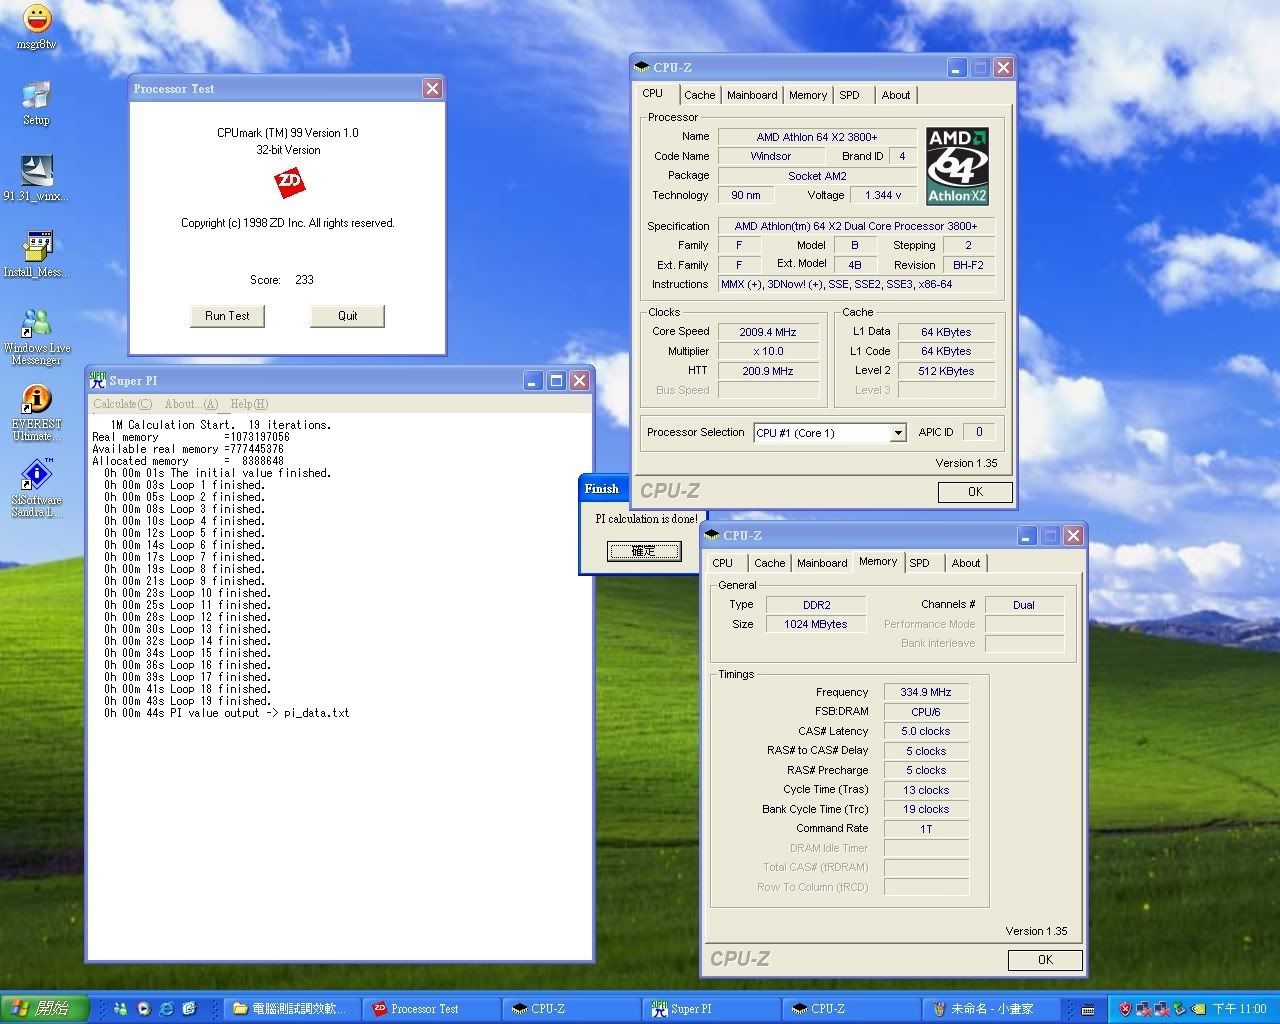Open the folder window taskbar button
1280x1024 pixels.
pos(291,1009)
